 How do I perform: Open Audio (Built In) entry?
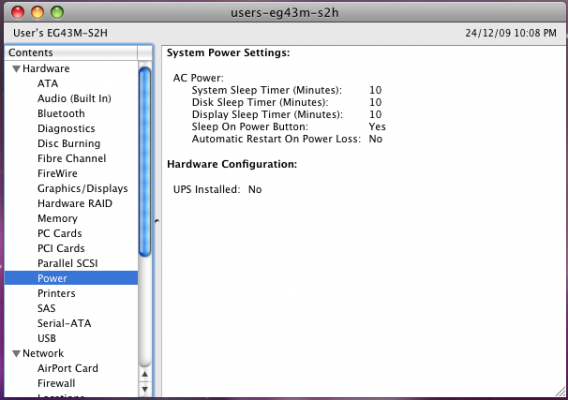pyautogui.click(x=74, y=99)
